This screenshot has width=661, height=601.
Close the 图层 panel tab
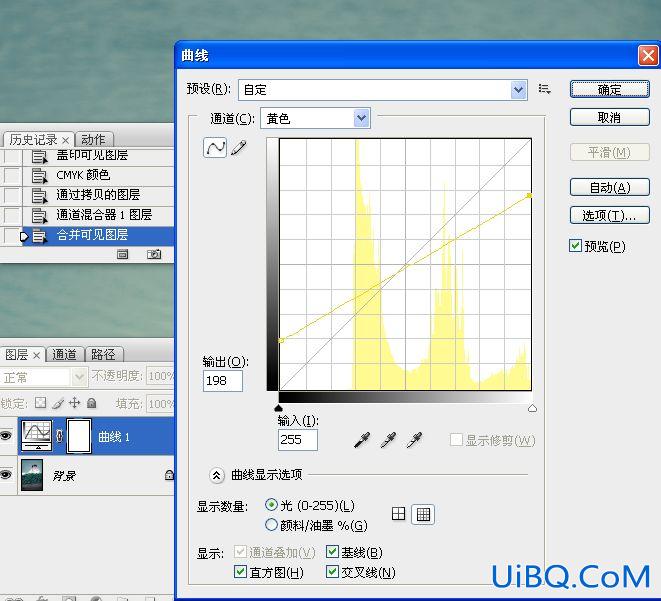[37, 356]
